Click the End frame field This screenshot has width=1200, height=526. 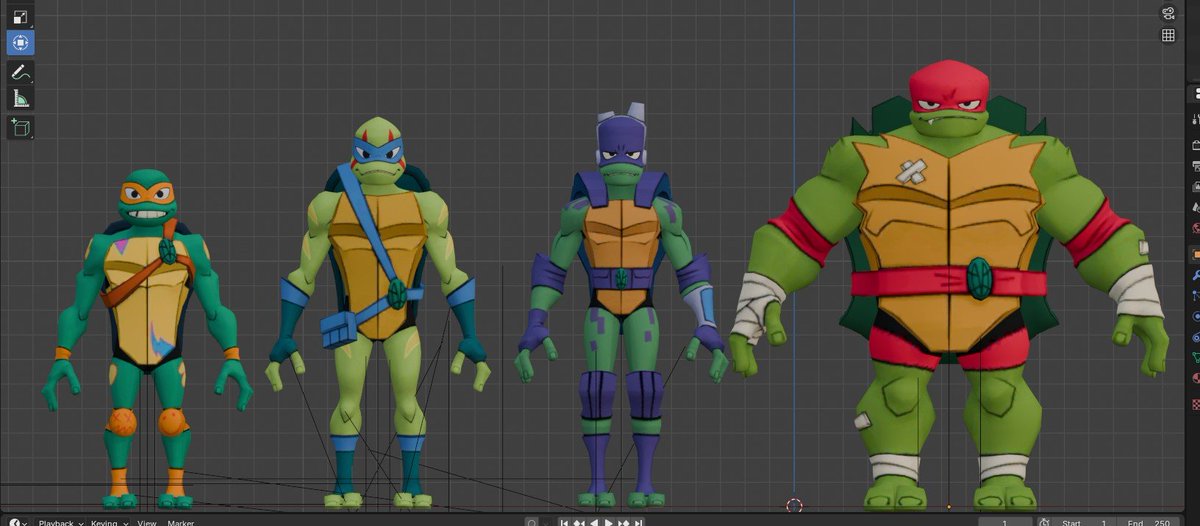[1148, 522]
